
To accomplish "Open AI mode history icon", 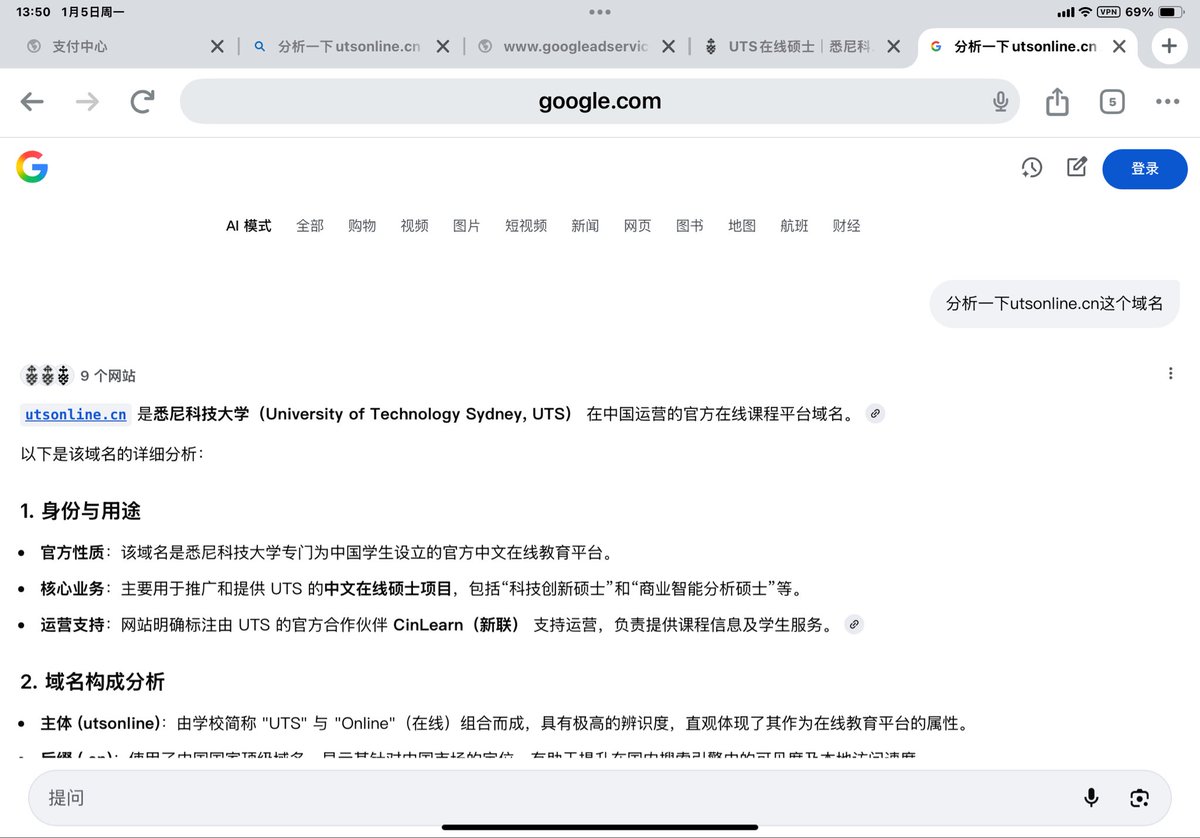I will coord(1032,168).
